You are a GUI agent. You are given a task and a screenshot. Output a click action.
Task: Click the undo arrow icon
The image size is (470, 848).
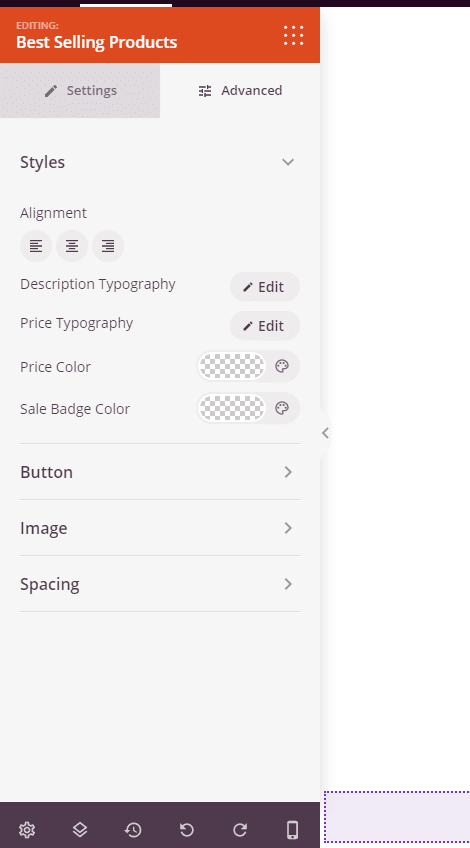187,829
